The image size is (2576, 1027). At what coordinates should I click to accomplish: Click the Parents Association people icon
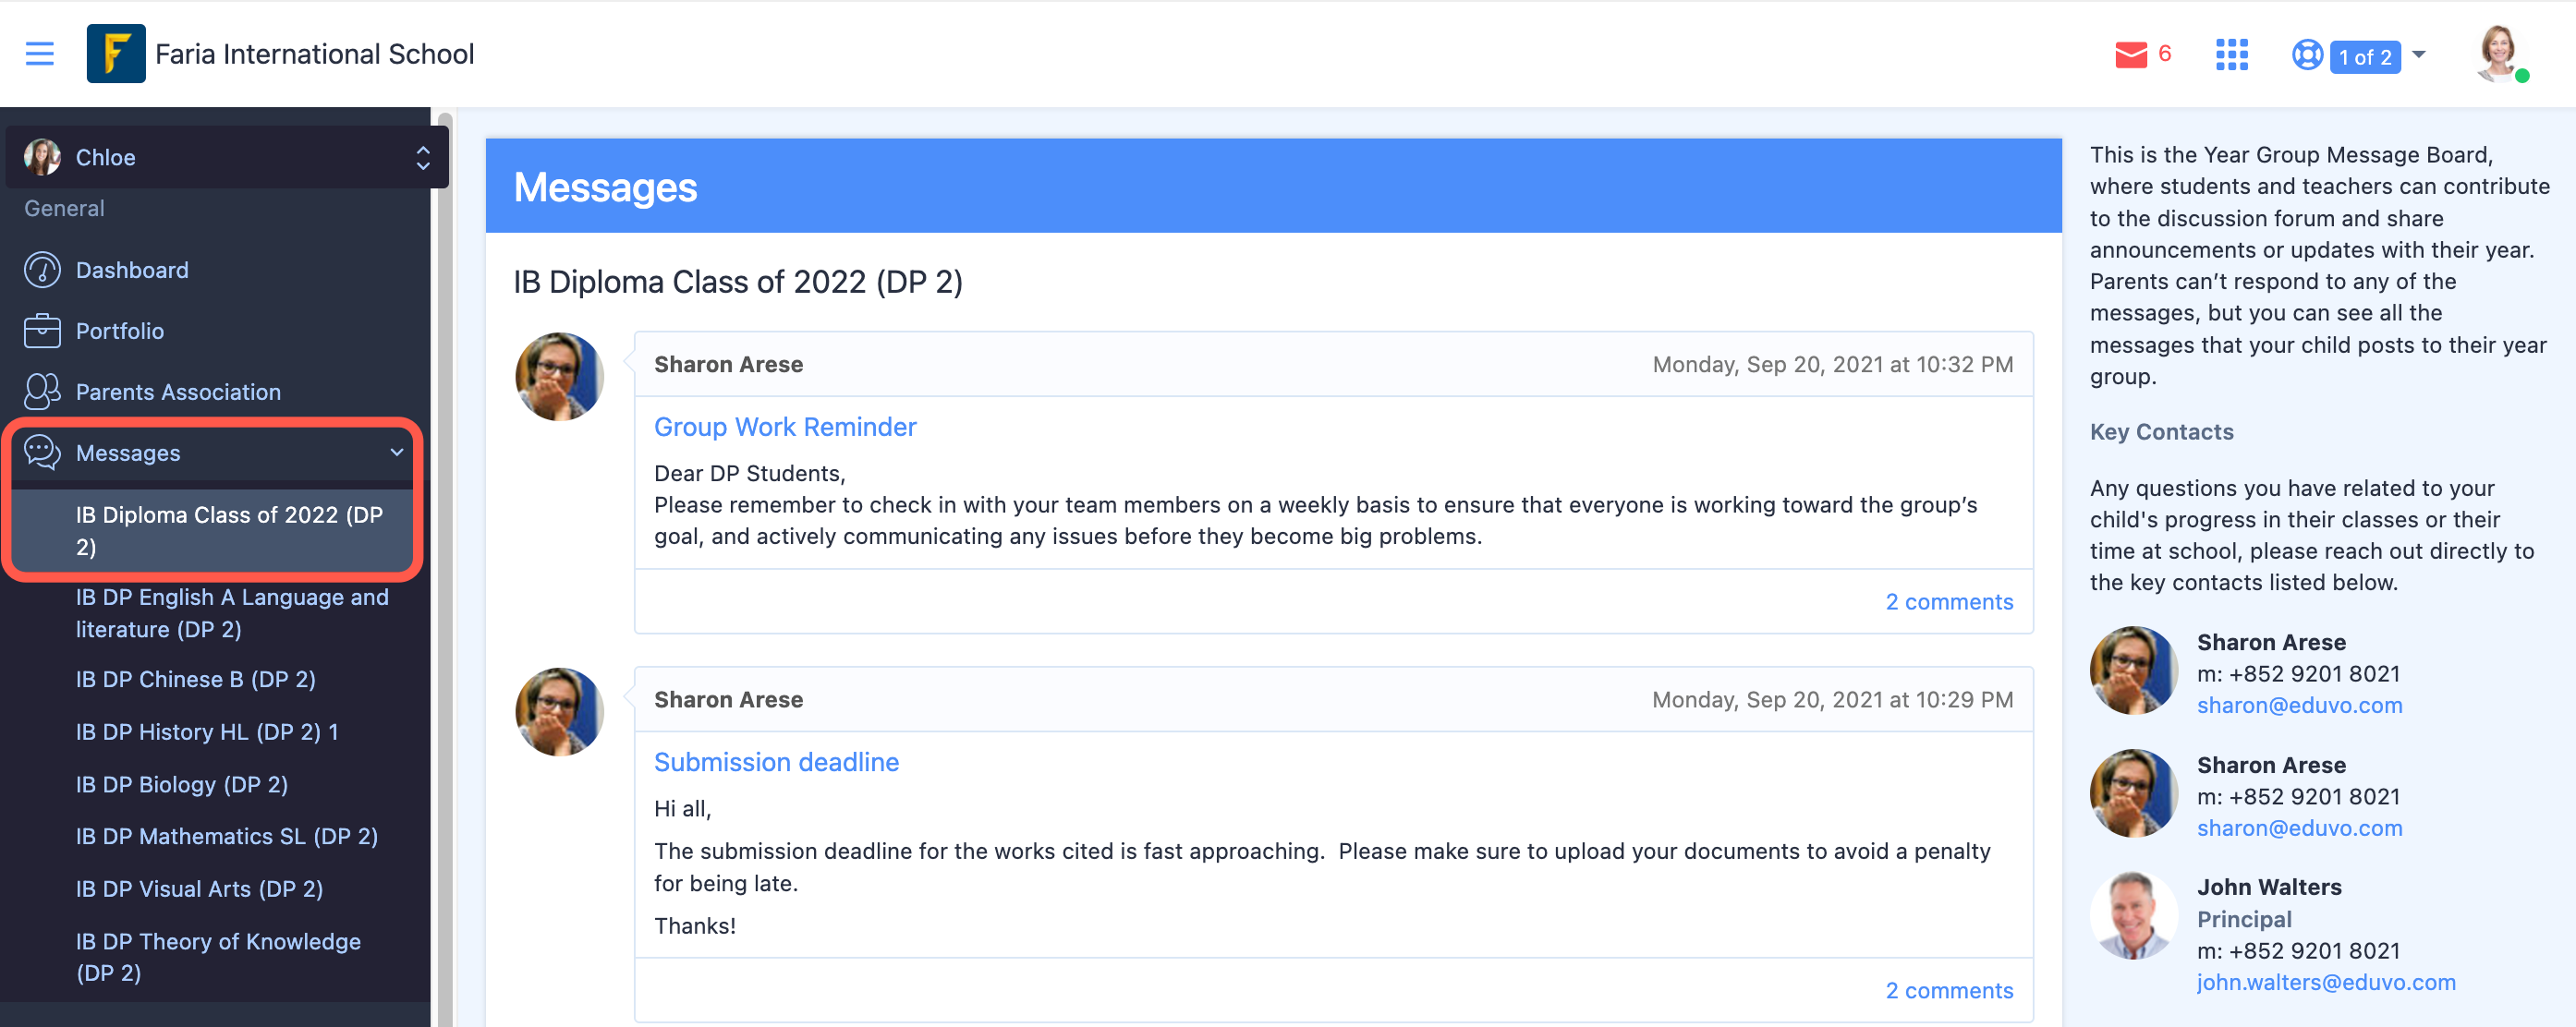click(42, 392)
